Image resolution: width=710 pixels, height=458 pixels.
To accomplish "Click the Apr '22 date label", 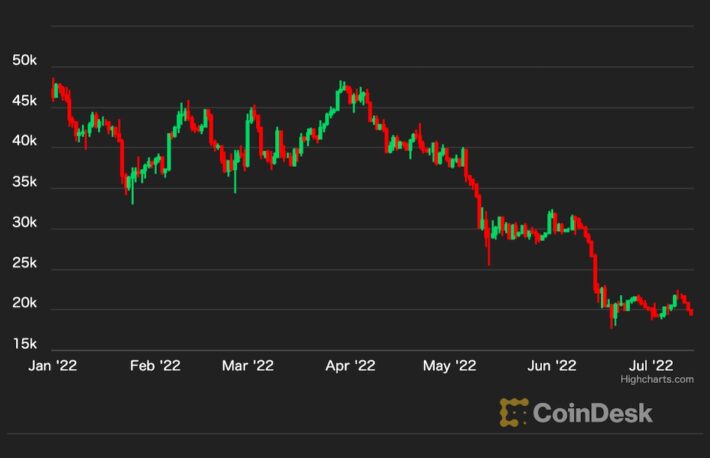I will (350, 366).
